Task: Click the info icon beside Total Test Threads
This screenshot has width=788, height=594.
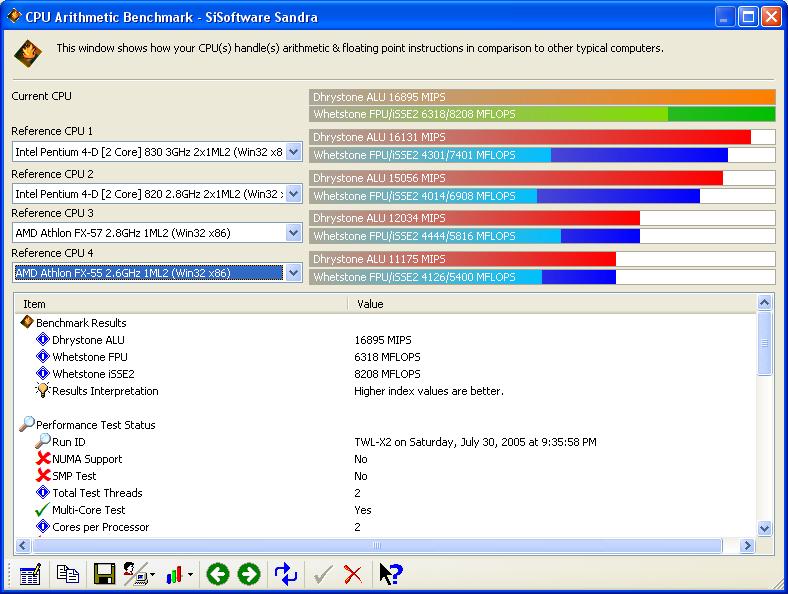Action: point(43,492)
